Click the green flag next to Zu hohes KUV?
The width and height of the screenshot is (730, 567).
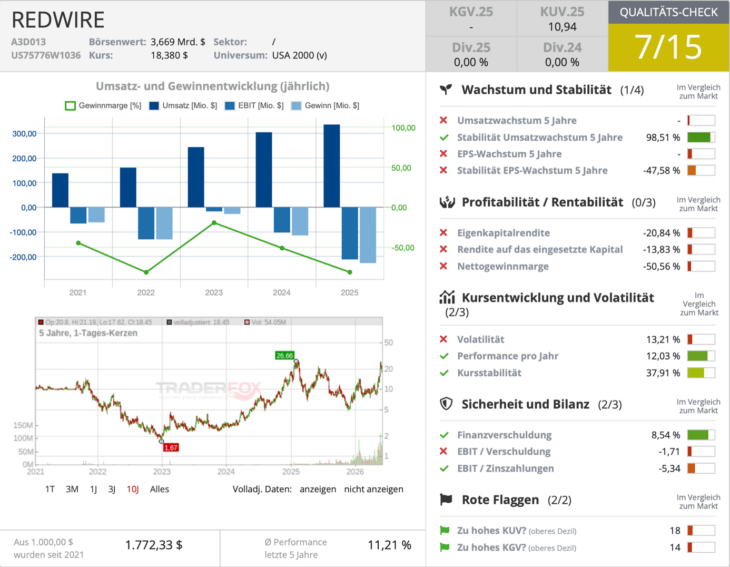point(445,530)
